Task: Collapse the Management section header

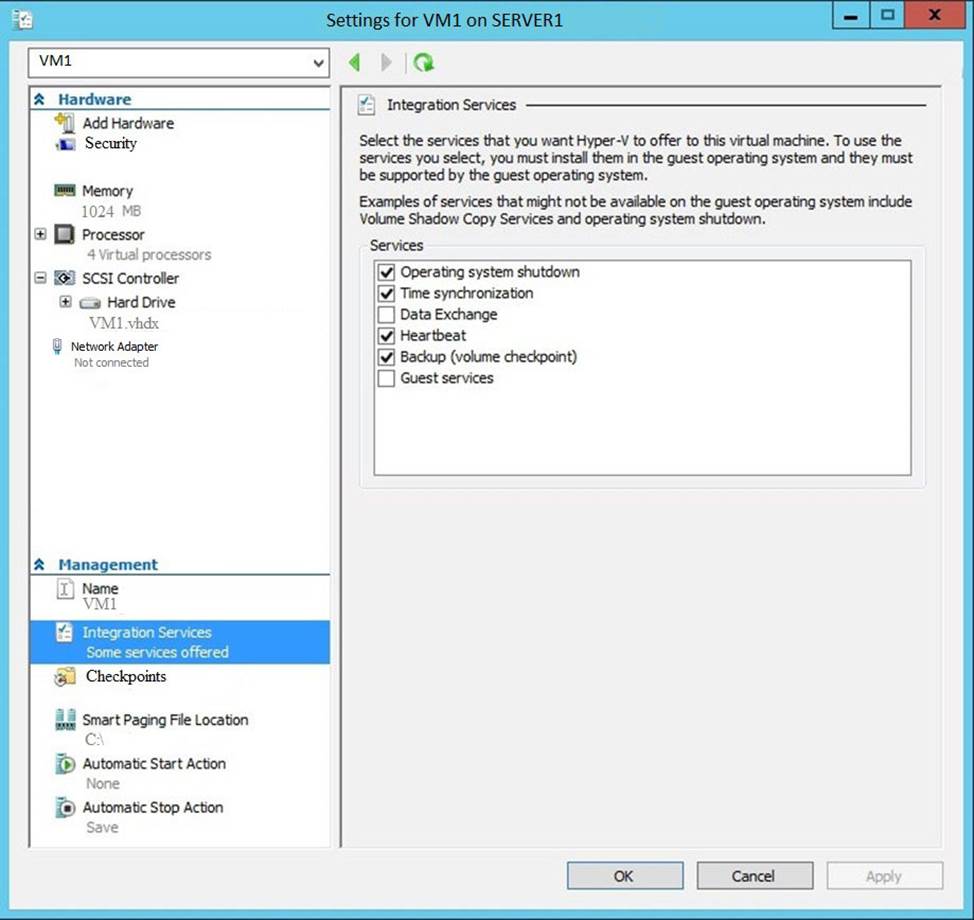Action: pyautogui.click(x=40, y=565)
